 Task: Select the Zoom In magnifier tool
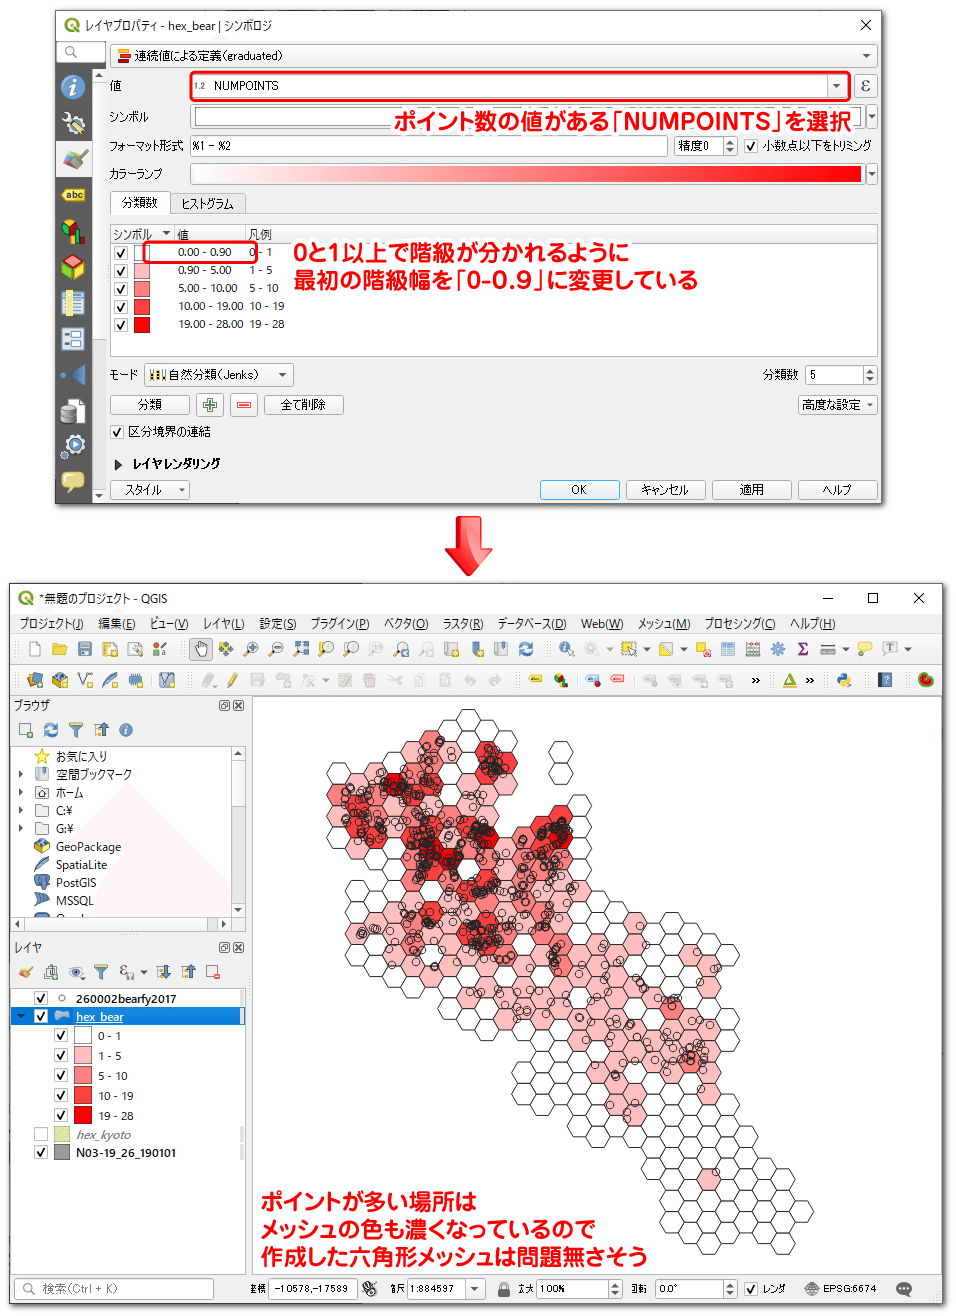(x=251, y=649)
